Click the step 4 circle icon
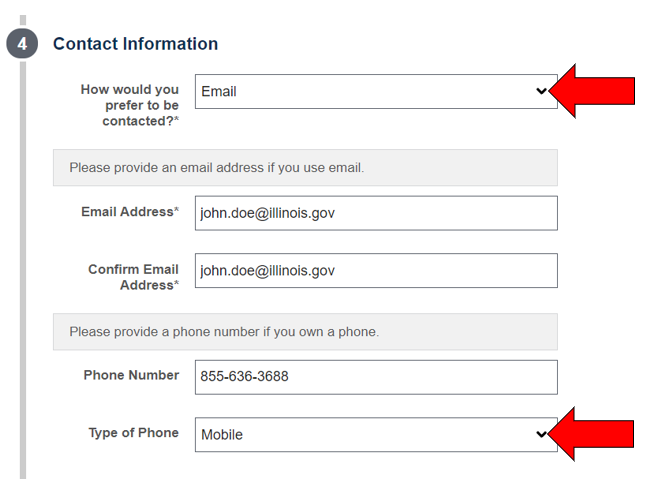Viewport: 652px width, 495px height. (22, 43)
